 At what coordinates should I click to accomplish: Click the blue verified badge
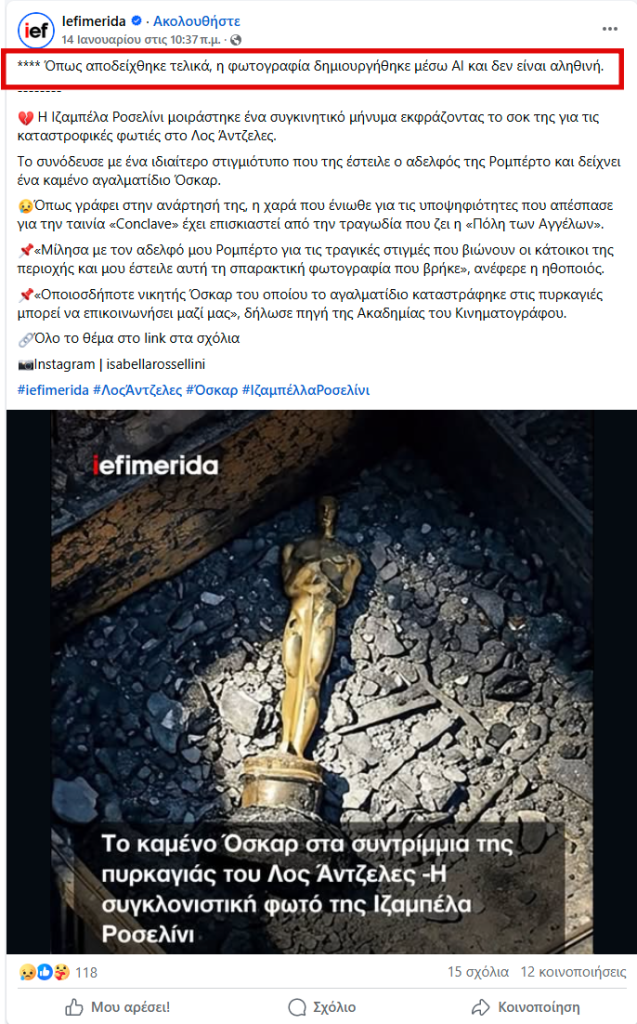pos(137,21)
